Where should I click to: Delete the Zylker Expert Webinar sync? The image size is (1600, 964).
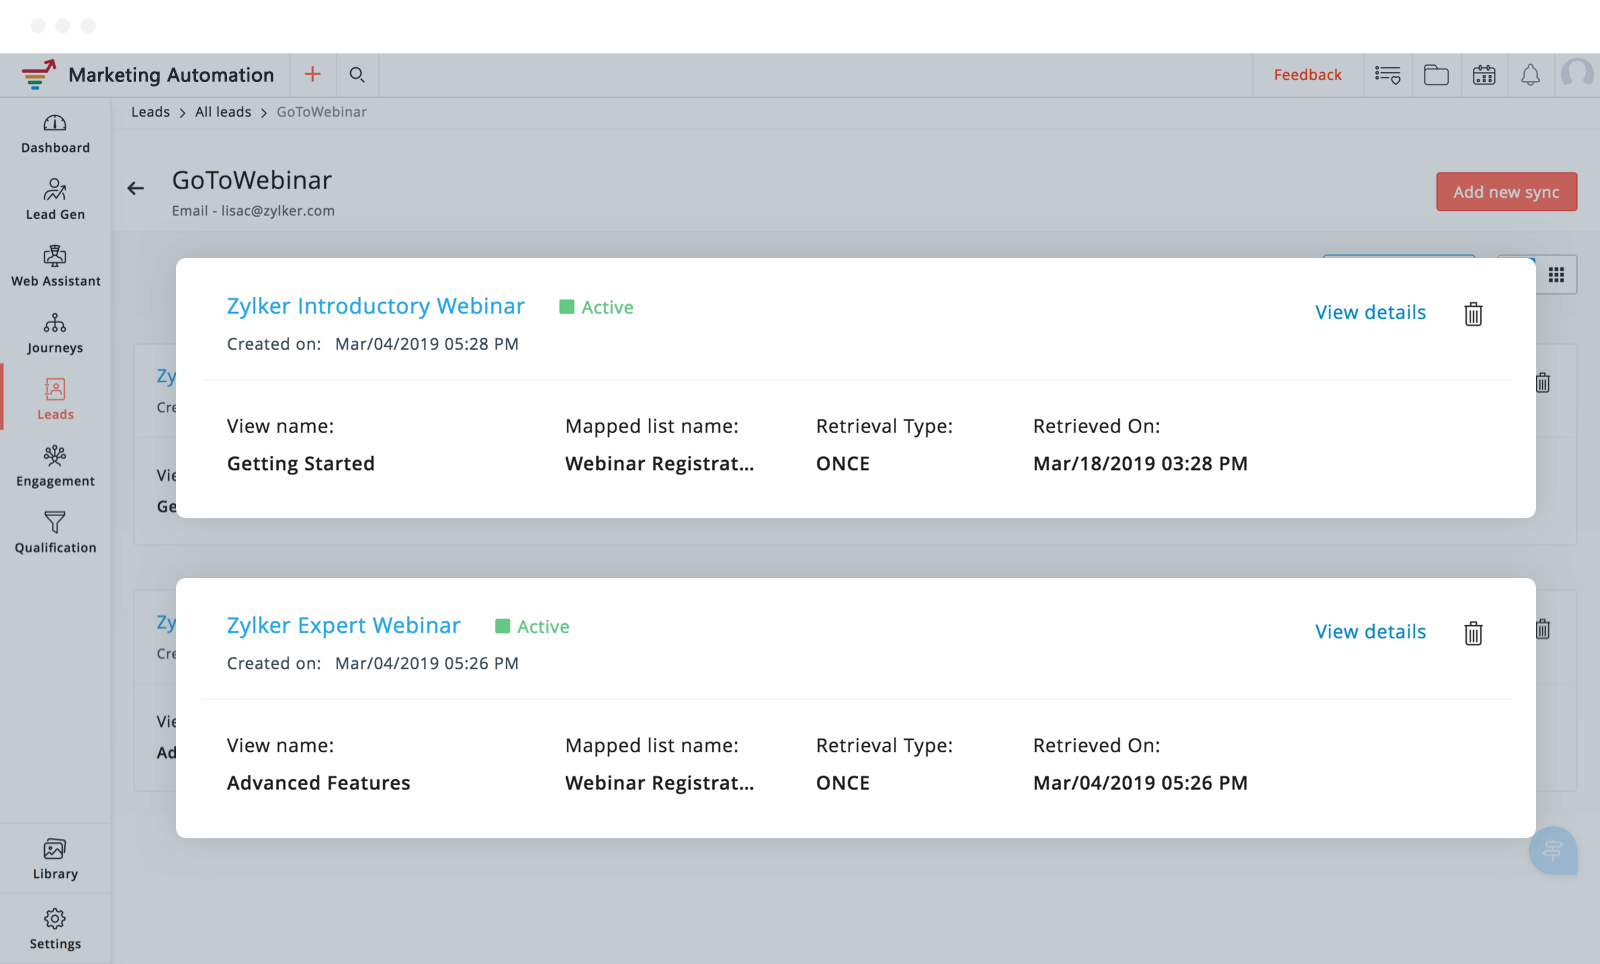tap(1473, 633)
